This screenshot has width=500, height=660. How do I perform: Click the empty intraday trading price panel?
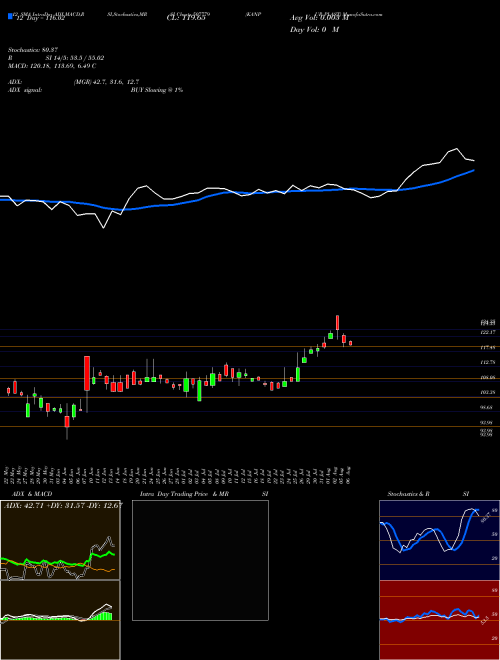point(200,560)
